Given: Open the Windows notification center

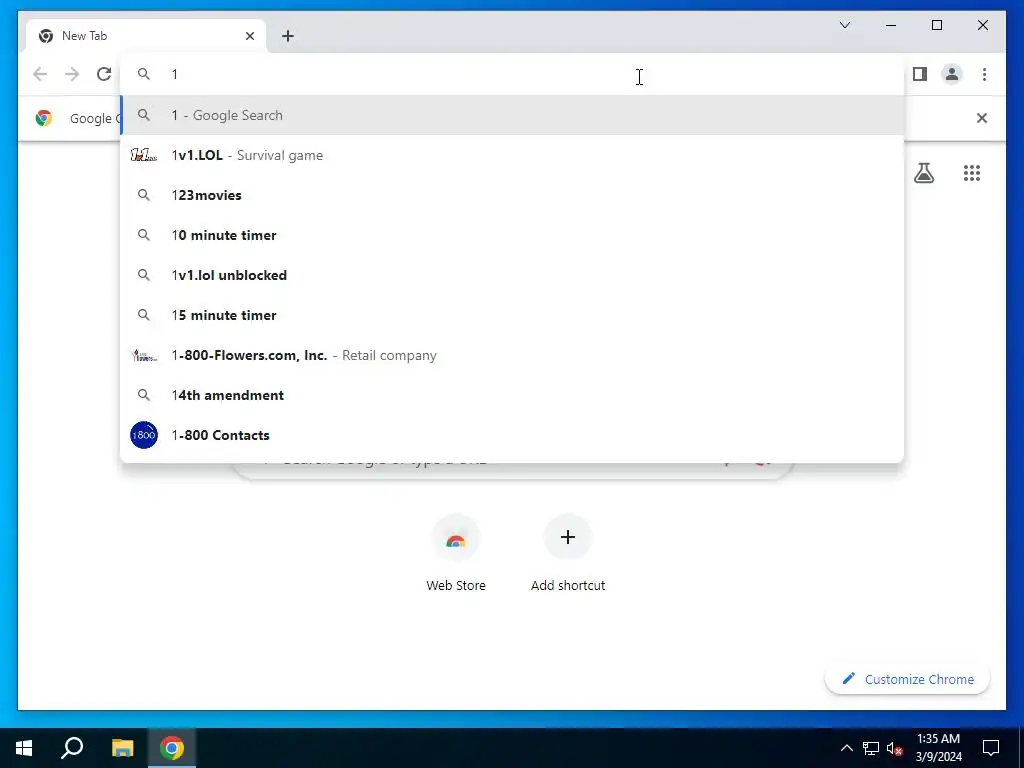Looking at the screenshot, I should (991, 748).
